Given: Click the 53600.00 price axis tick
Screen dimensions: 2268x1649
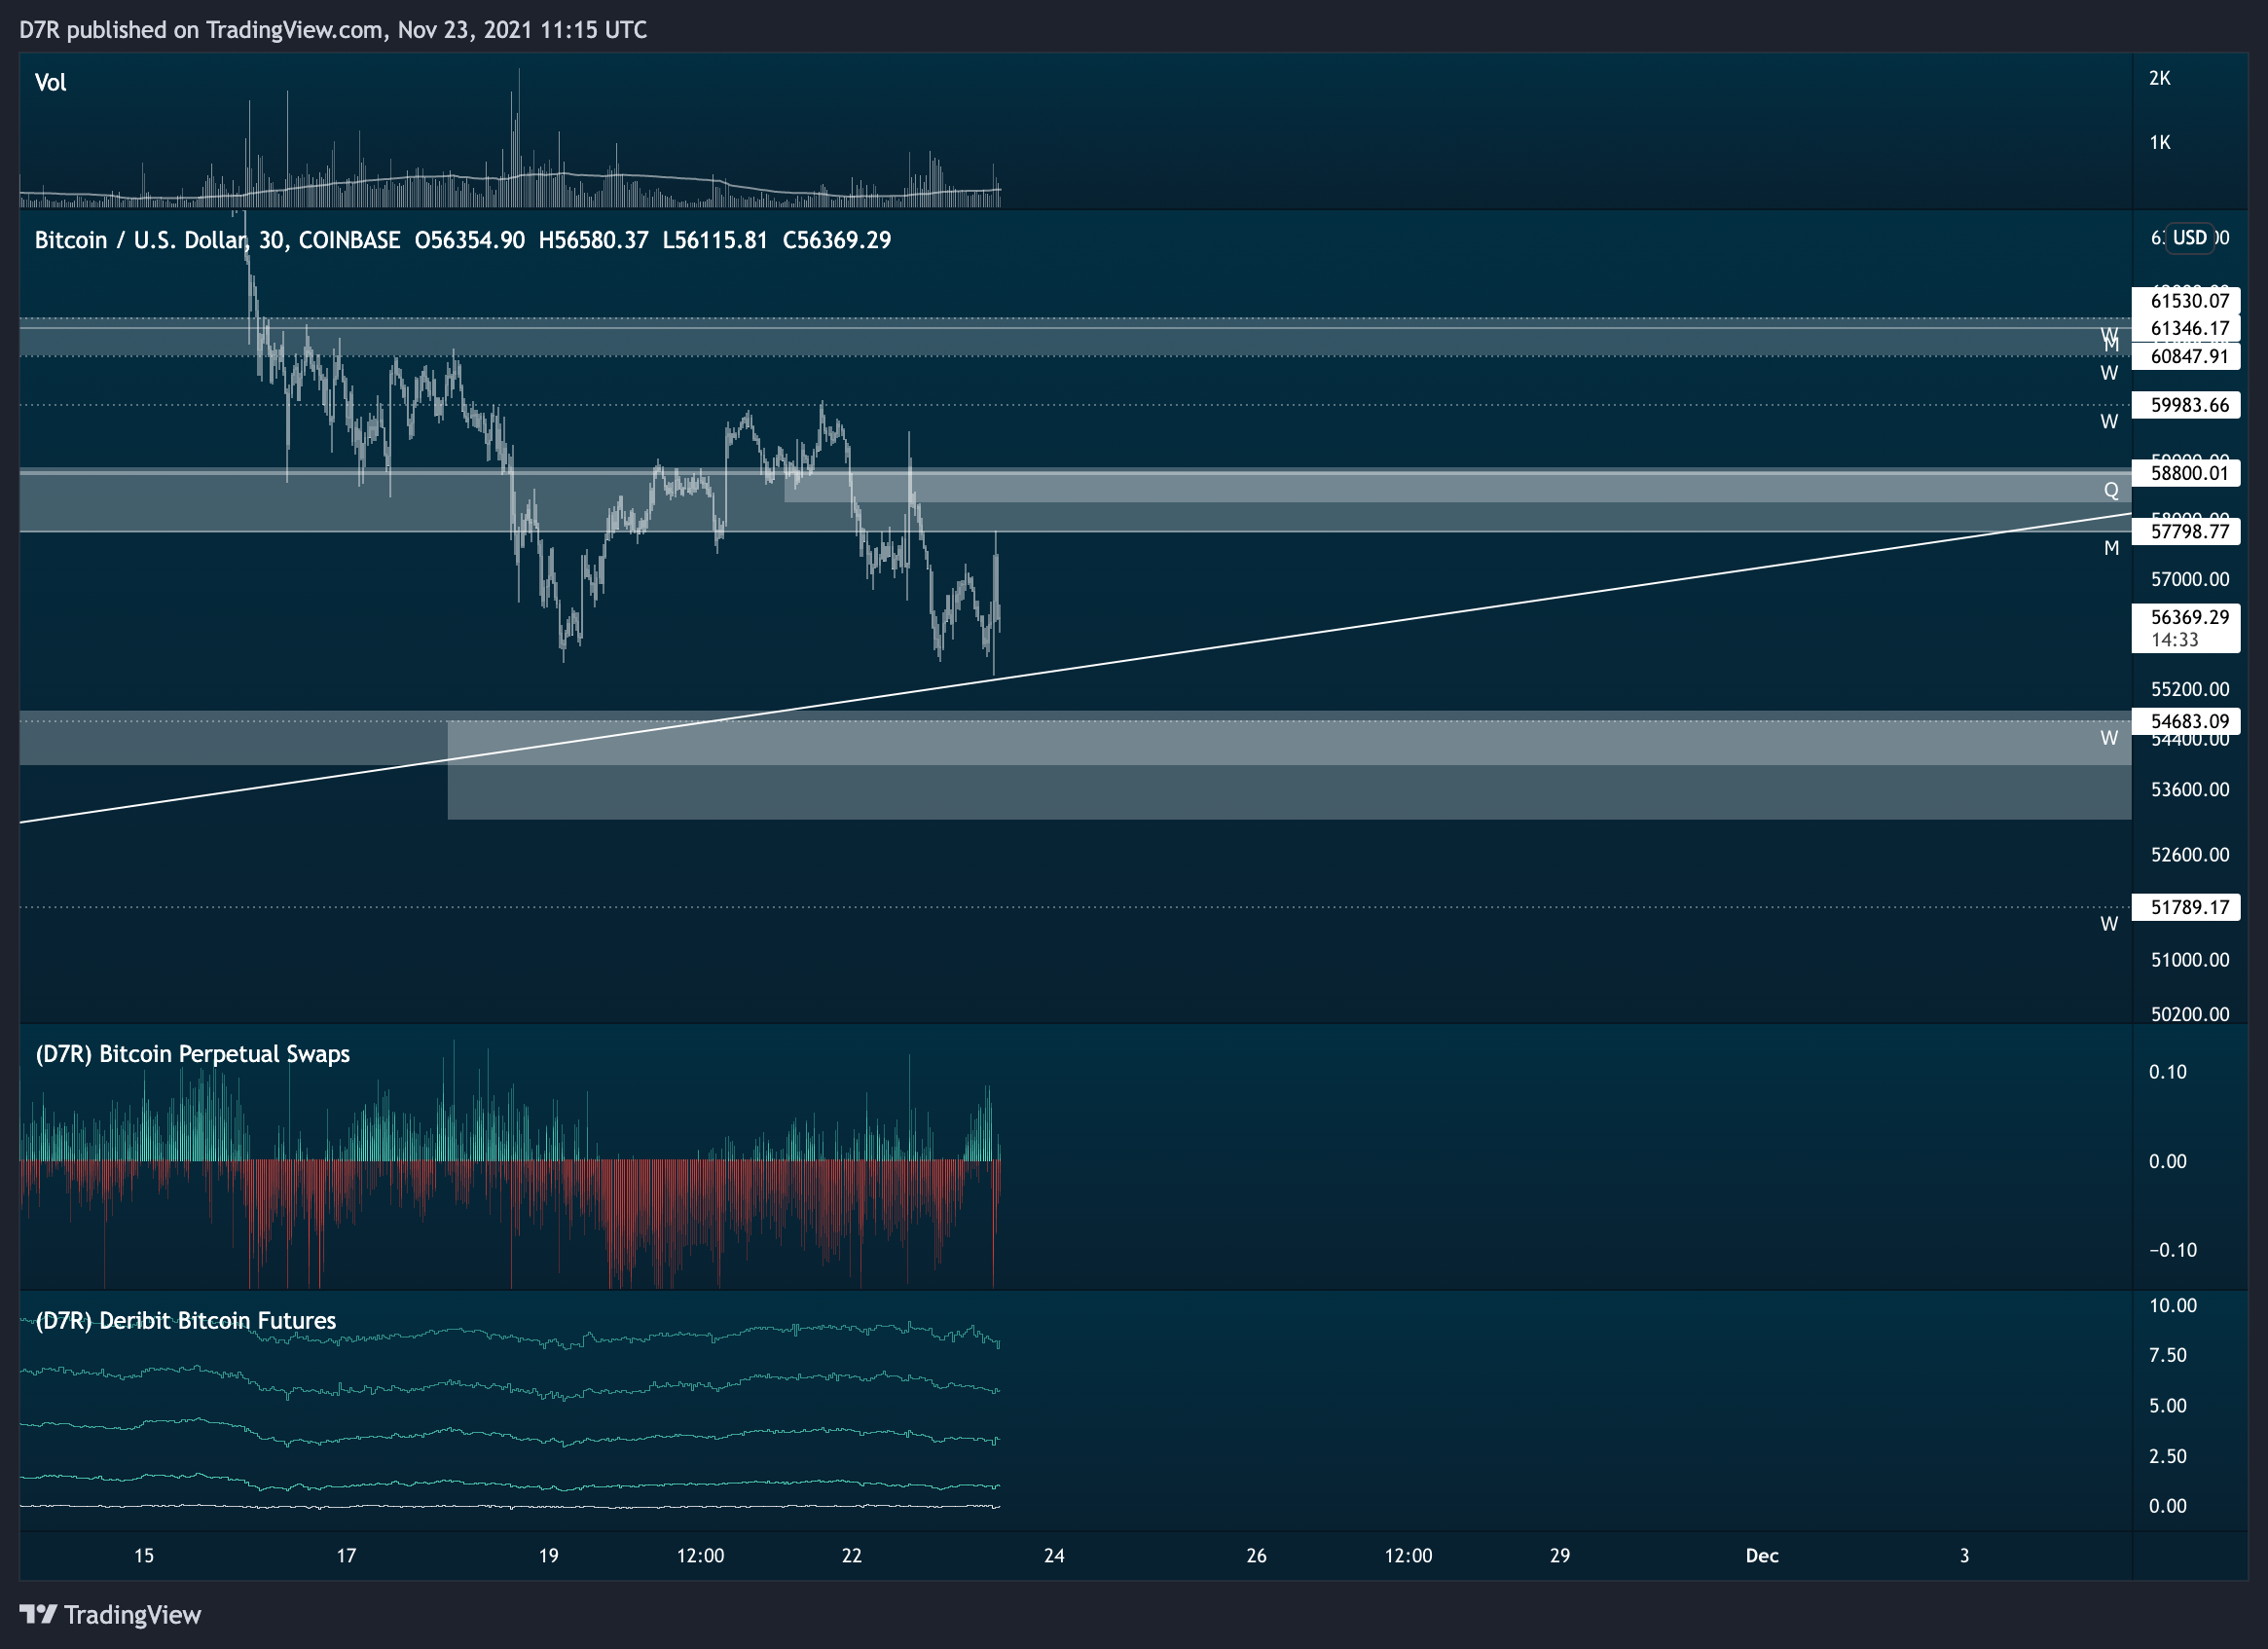Looking at the screenshot, I should [x=2190, y=789].
